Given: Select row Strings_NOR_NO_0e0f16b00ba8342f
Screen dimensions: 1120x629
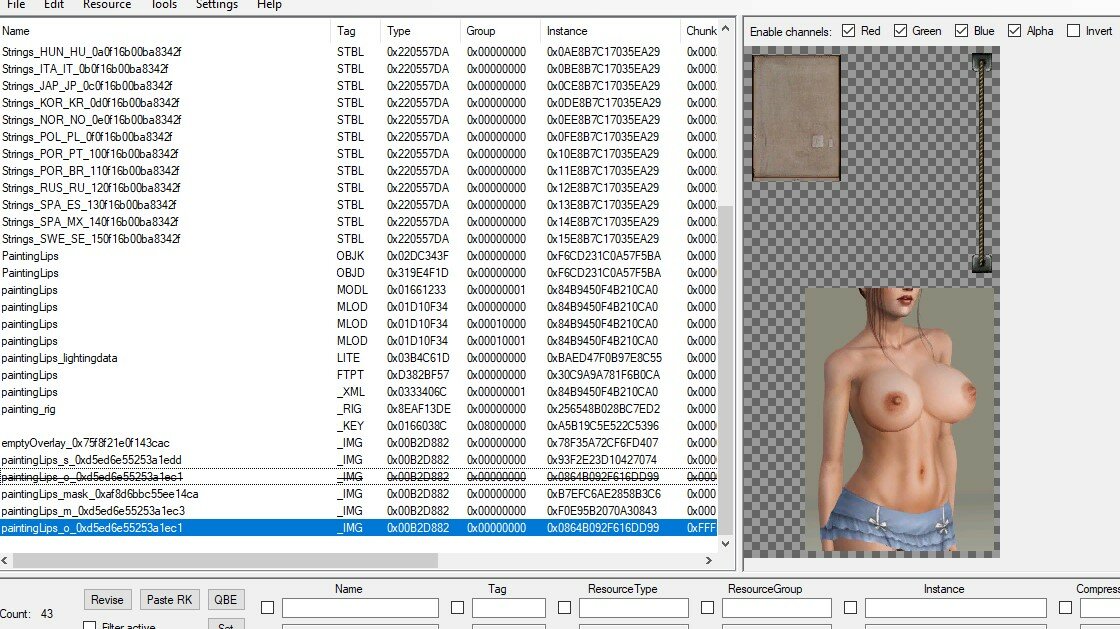Looking at the screenshot, I should point(359,120).
